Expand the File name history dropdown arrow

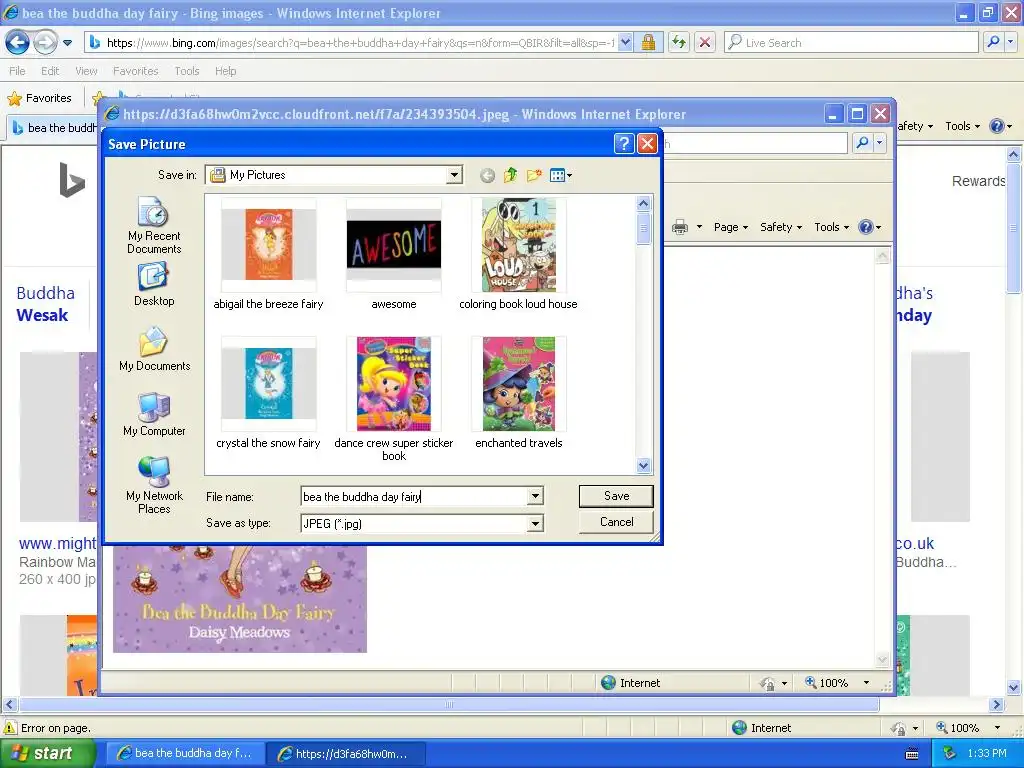point(535,496)
